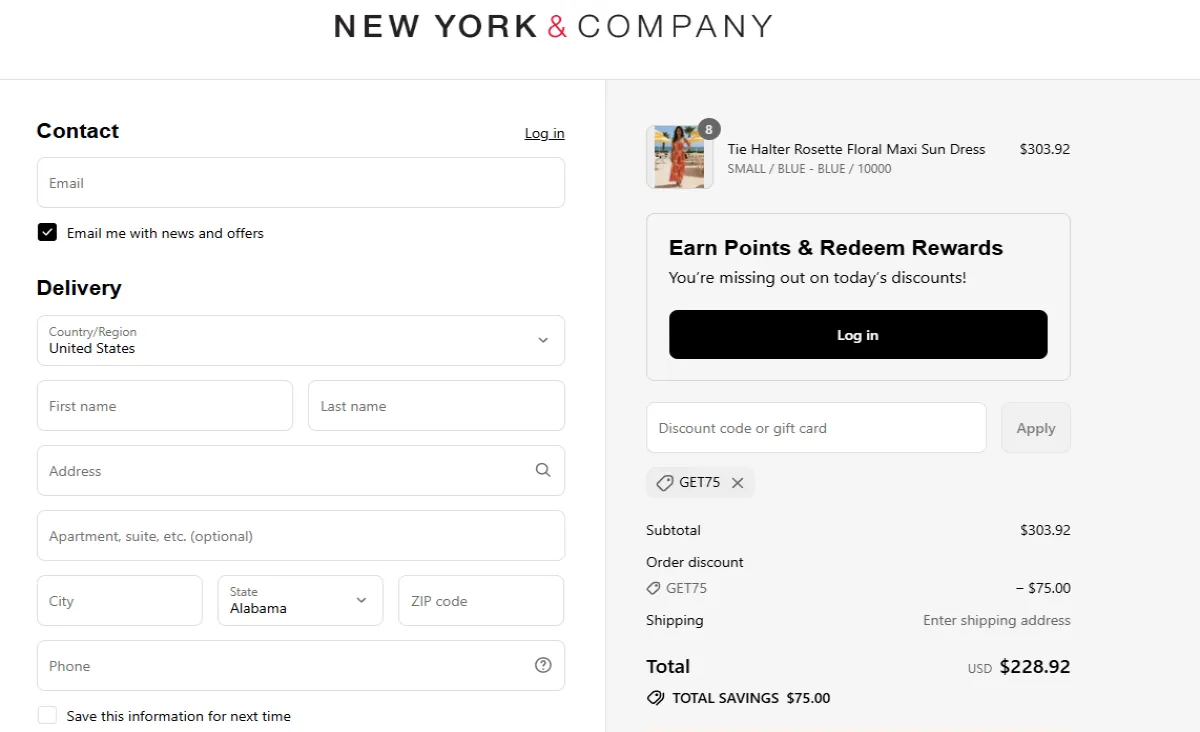The width and height of the screenshot is (1200, 732).
Task: Click the phone help question mark icon
Action: click(543, 665)
